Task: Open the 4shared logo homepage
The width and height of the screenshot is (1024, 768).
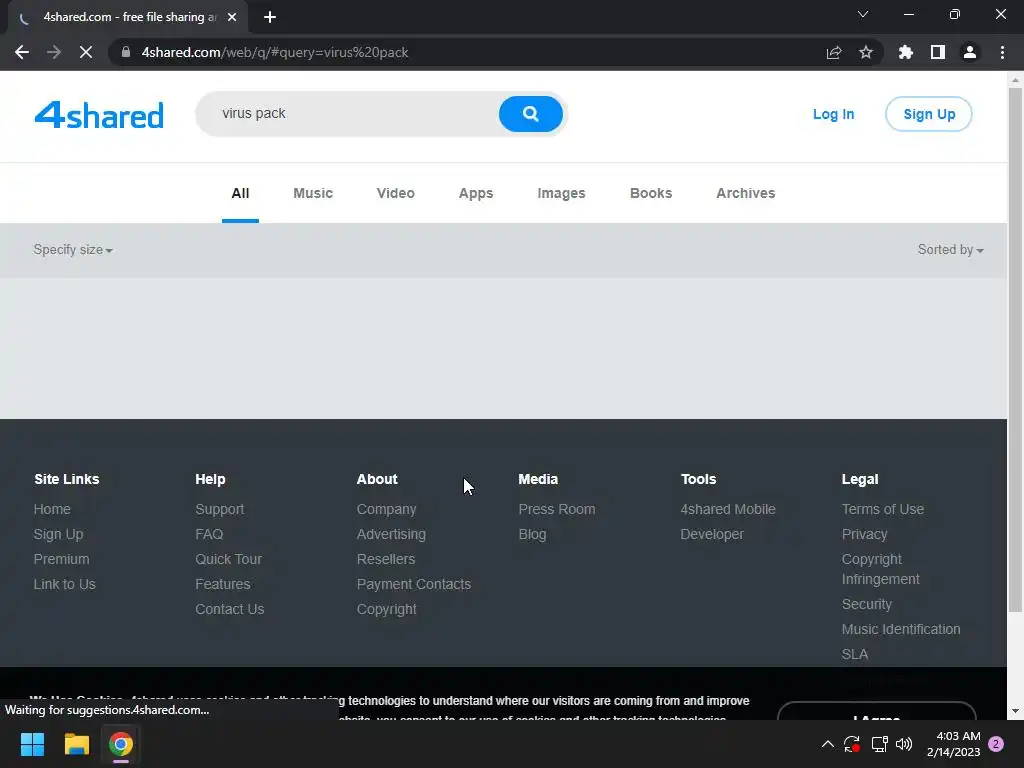Action: click(99, 115)
